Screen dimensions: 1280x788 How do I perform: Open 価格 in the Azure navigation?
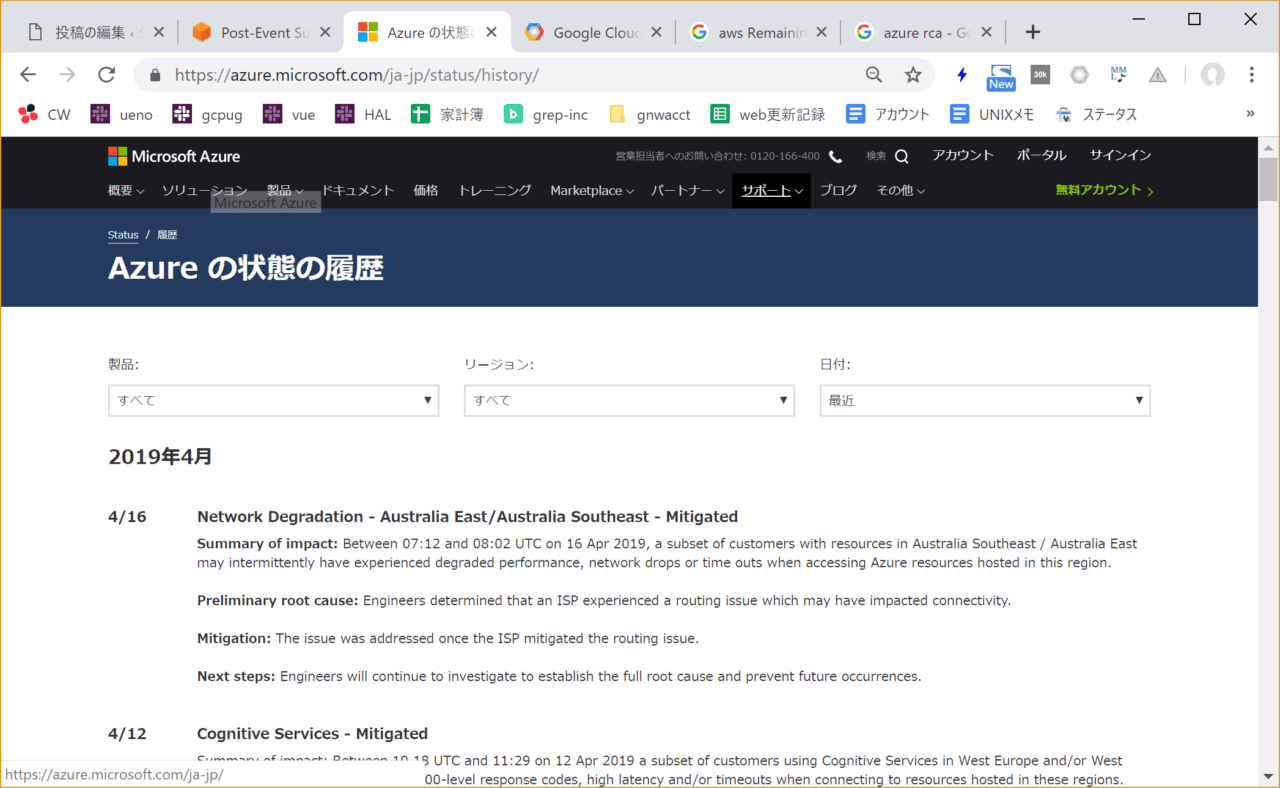[x=426, y=190]
